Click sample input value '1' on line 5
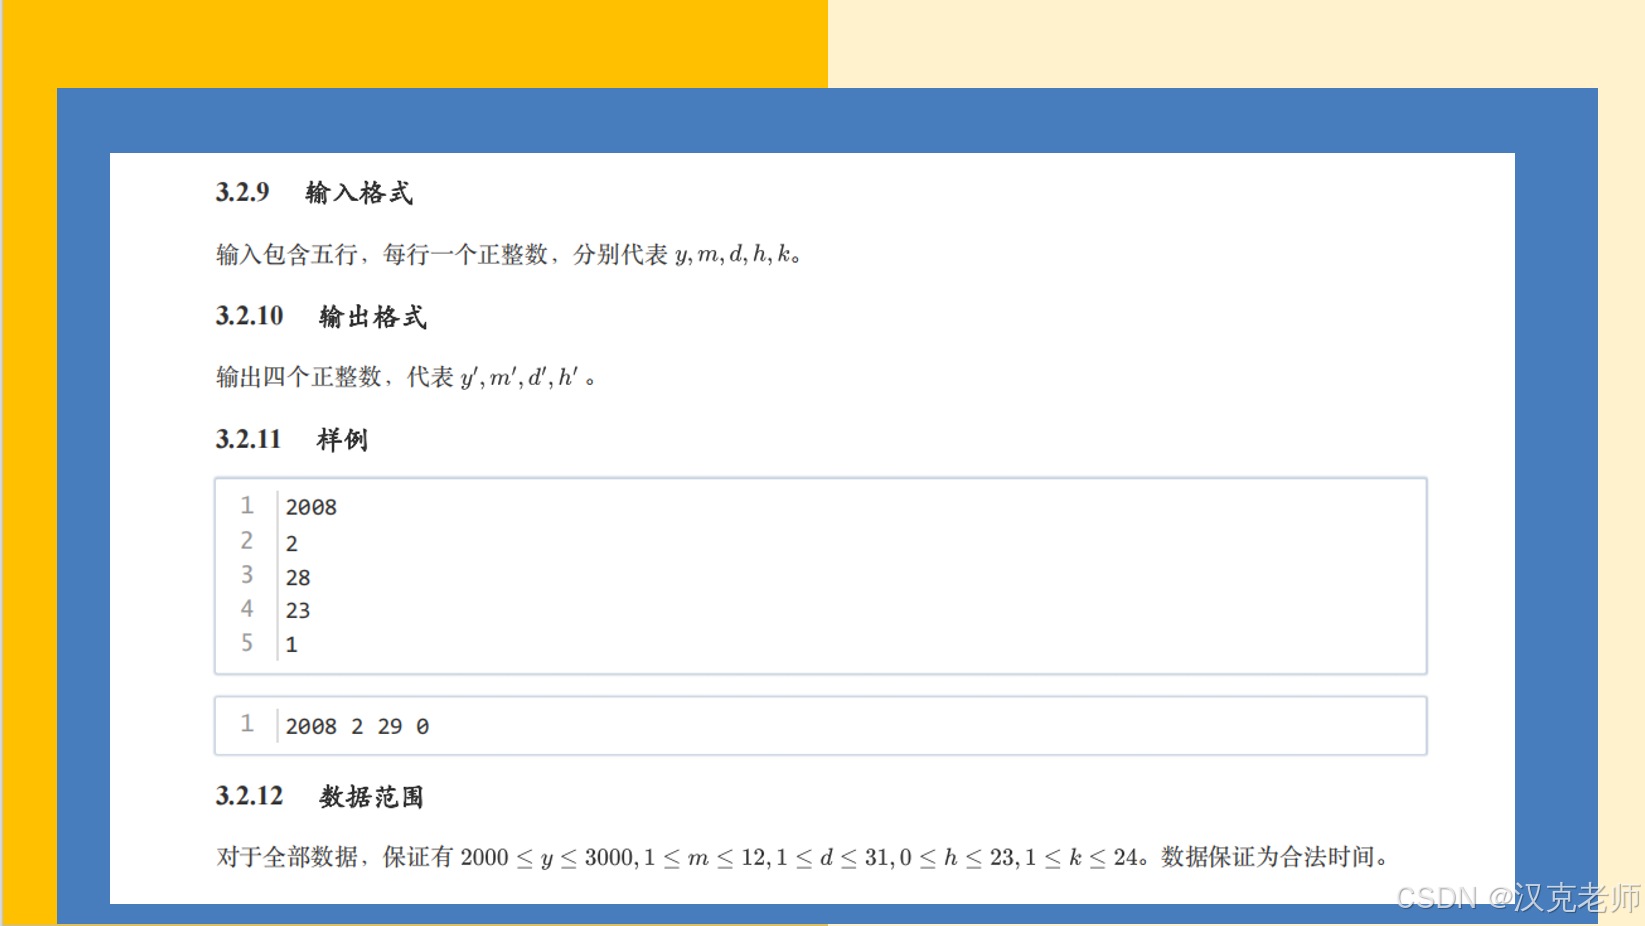The width and height of the screenshot is (1645, 926). (x=291, y=644)
